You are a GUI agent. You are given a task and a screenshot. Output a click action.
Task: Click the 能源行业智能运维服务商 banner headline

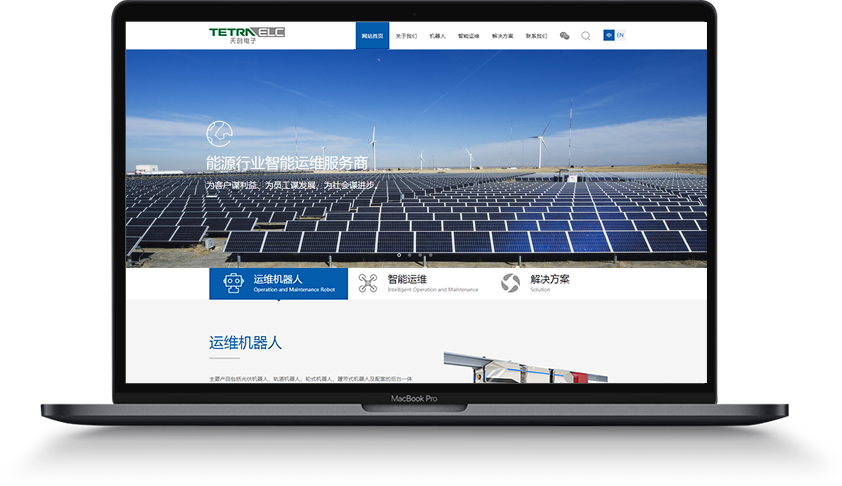point(287,163)
